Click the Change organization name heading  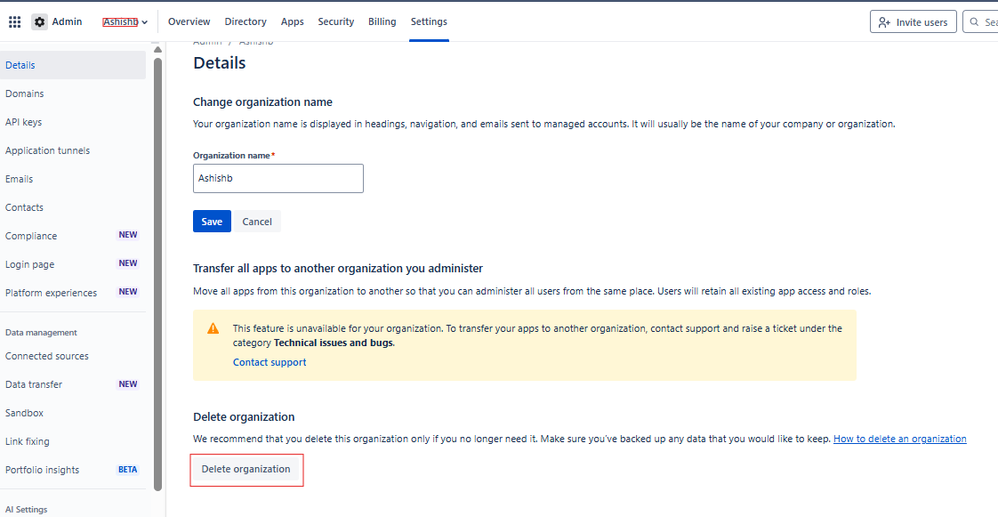(263, 102)
